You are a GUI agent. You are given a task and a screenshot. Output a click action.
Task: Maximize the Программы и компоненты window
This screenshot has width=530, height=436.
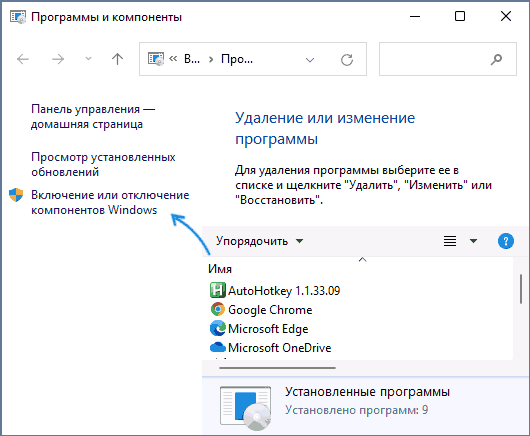(460, 16)
